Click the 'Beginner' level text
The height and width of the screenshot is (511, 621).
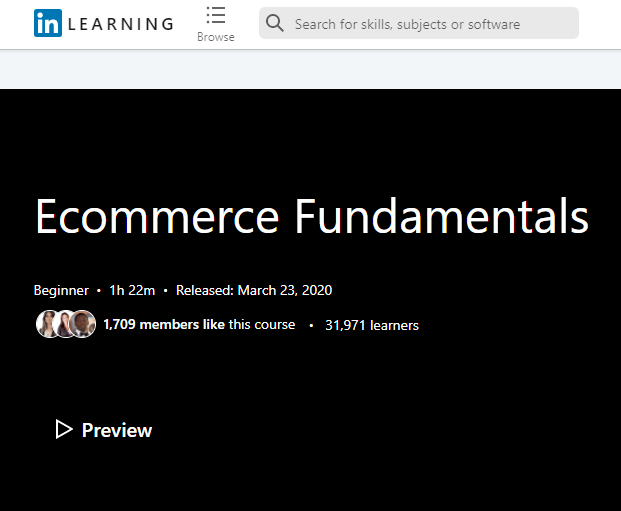[61, 290]
